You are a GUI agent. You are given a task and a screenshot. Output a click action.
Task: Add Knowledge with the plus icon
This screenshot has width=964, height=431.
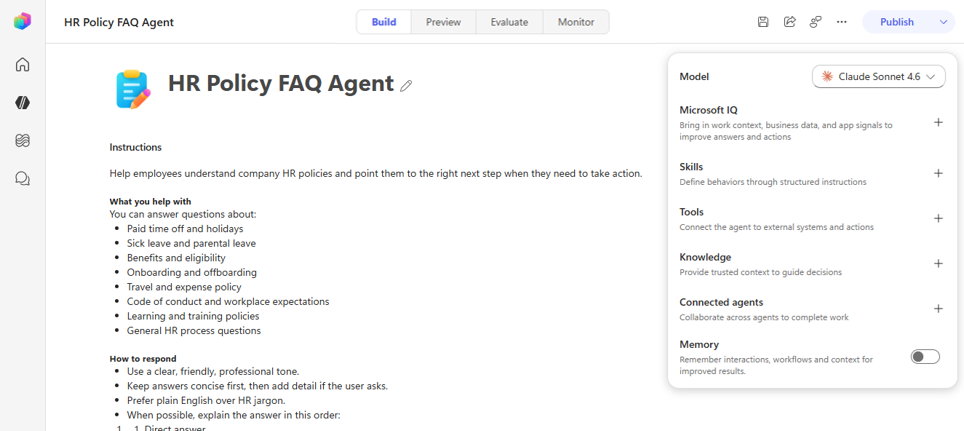(x=938, y=263)
